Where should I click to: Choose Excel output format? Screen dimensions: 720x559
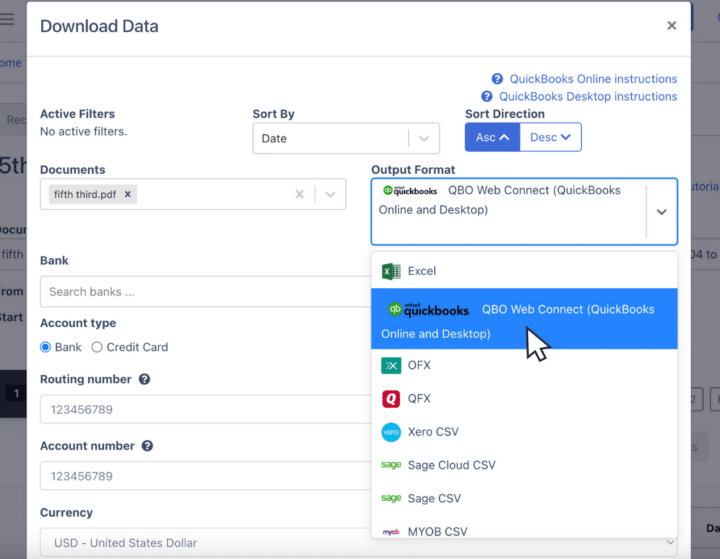pos(524,271)
